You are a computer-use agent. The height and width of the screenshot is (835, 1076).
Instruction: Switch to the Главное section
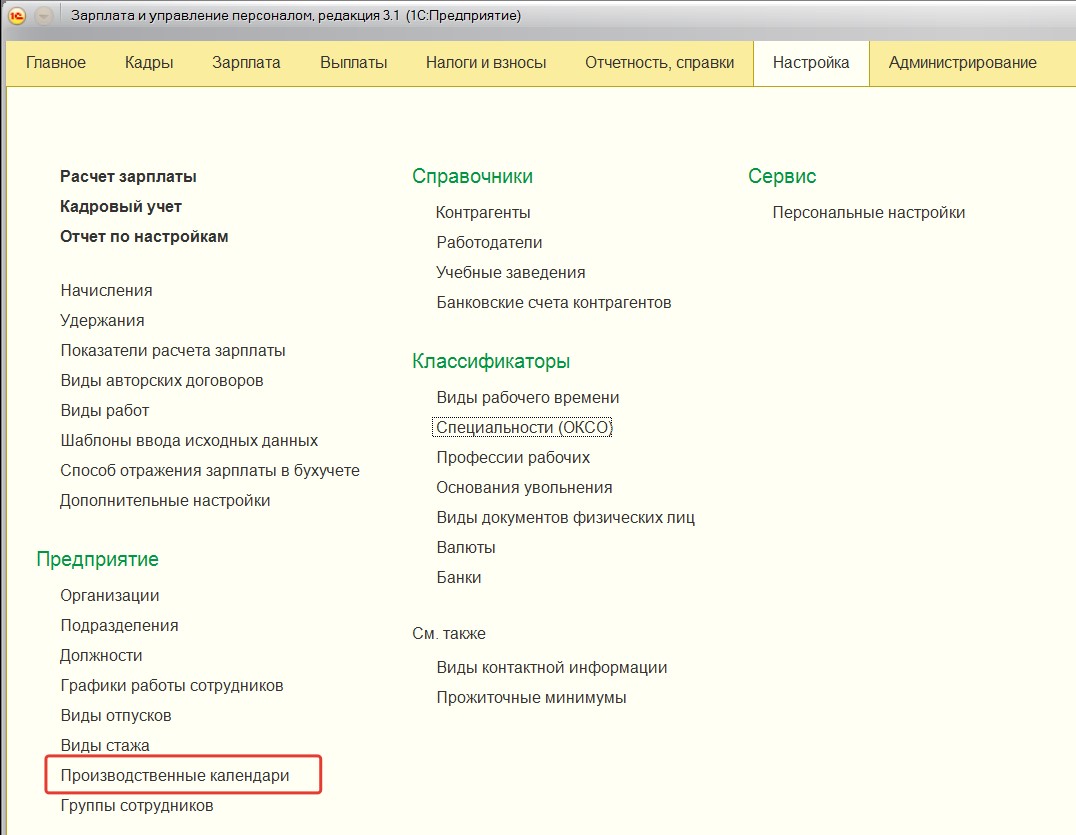coord(56,63)
